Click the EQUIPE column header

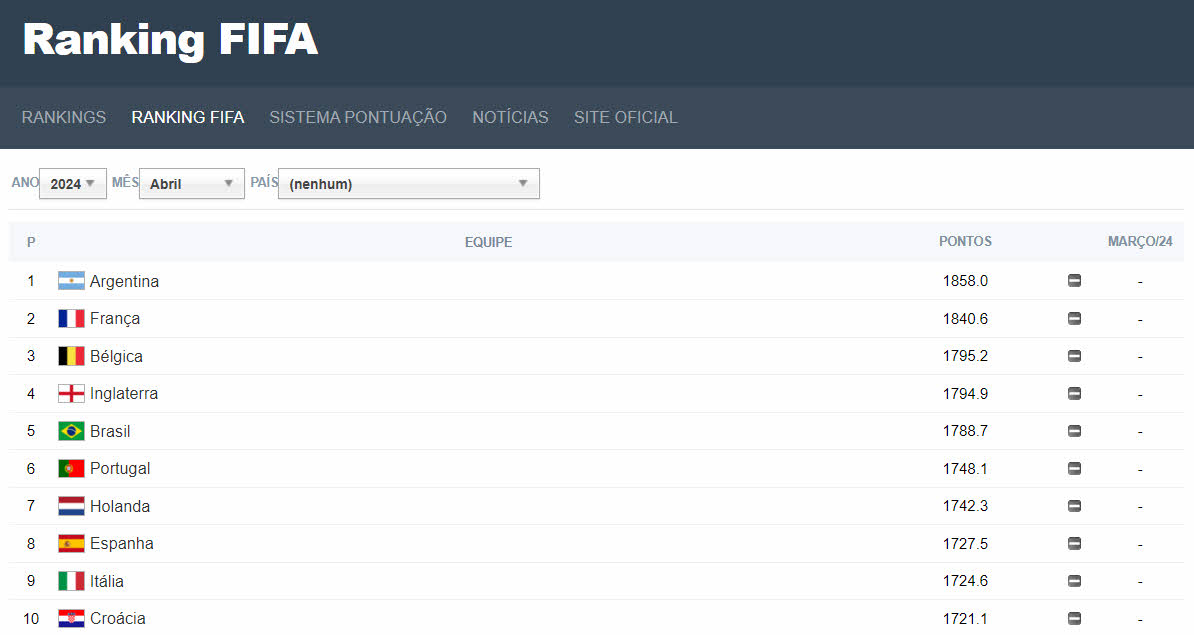(488, 242)
